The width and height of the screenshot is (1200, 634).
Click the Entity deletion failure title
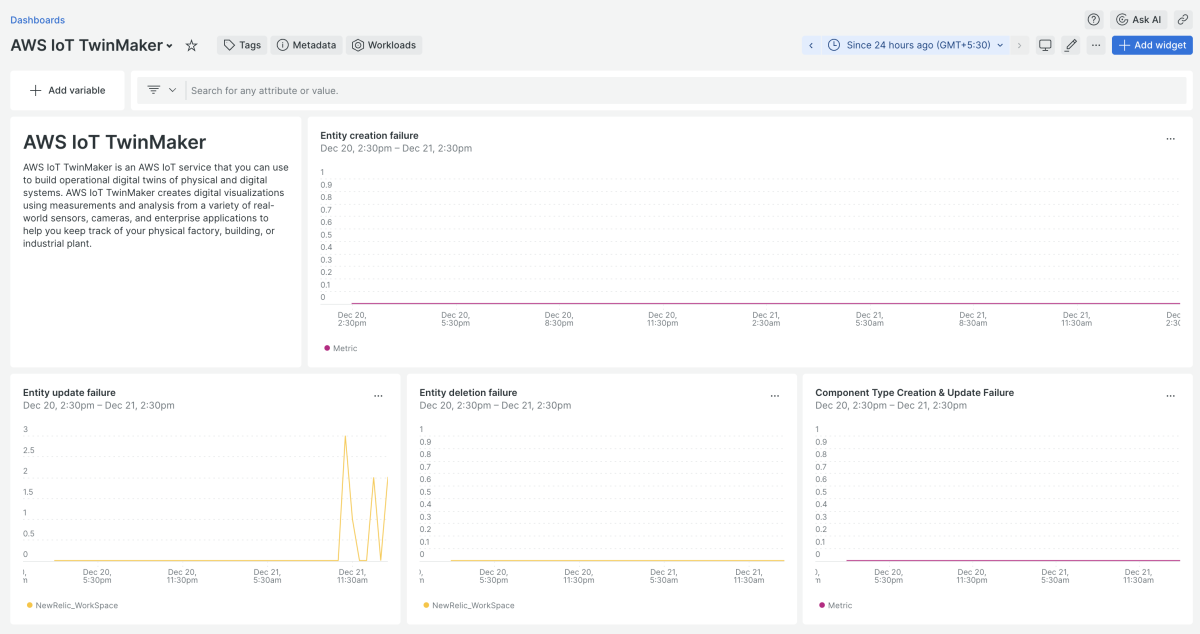468,393
